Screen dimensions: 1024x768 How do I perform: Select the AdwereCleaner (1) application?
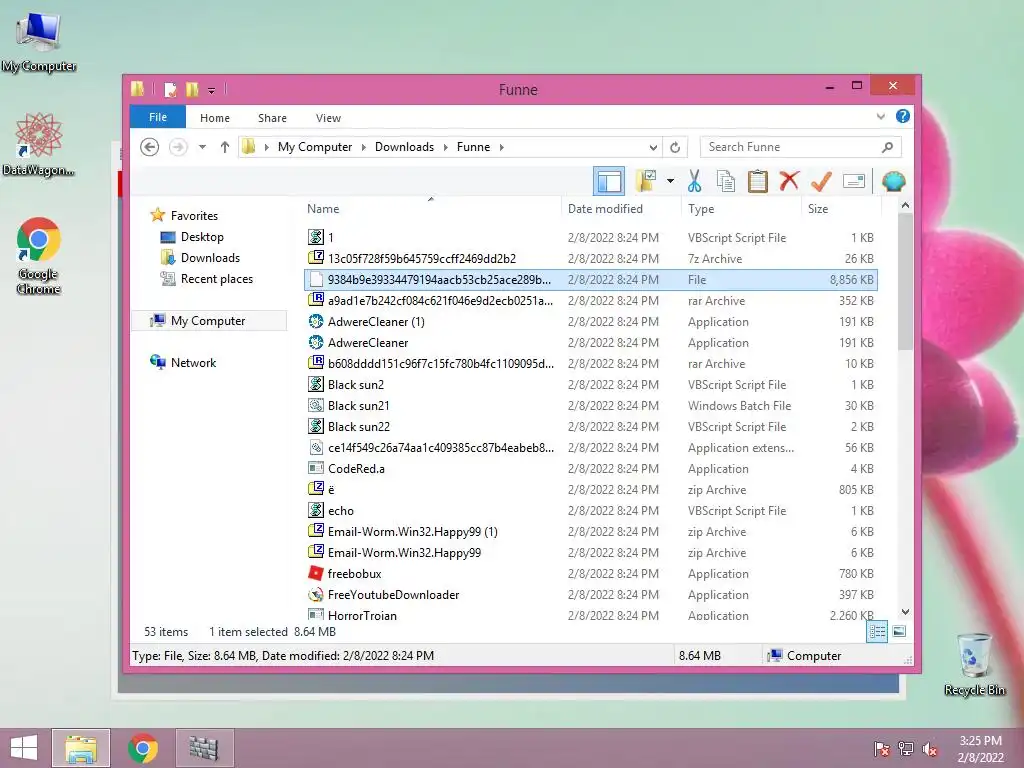coord(591,321)
